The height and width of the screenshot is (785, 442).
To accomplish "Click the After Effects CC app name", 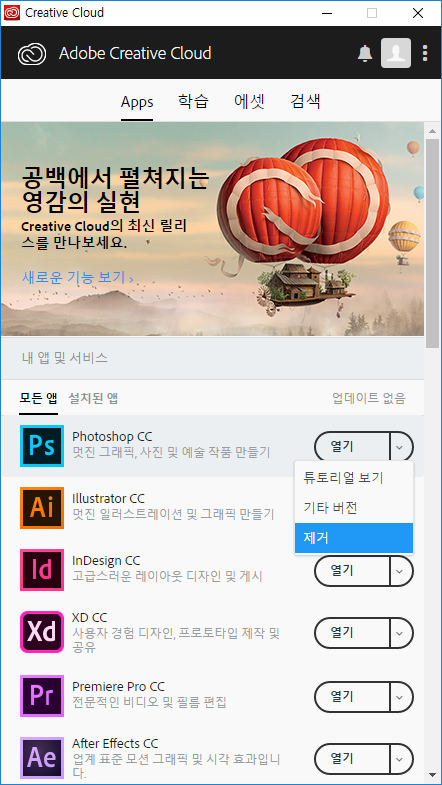I will [x=115, y=743].
